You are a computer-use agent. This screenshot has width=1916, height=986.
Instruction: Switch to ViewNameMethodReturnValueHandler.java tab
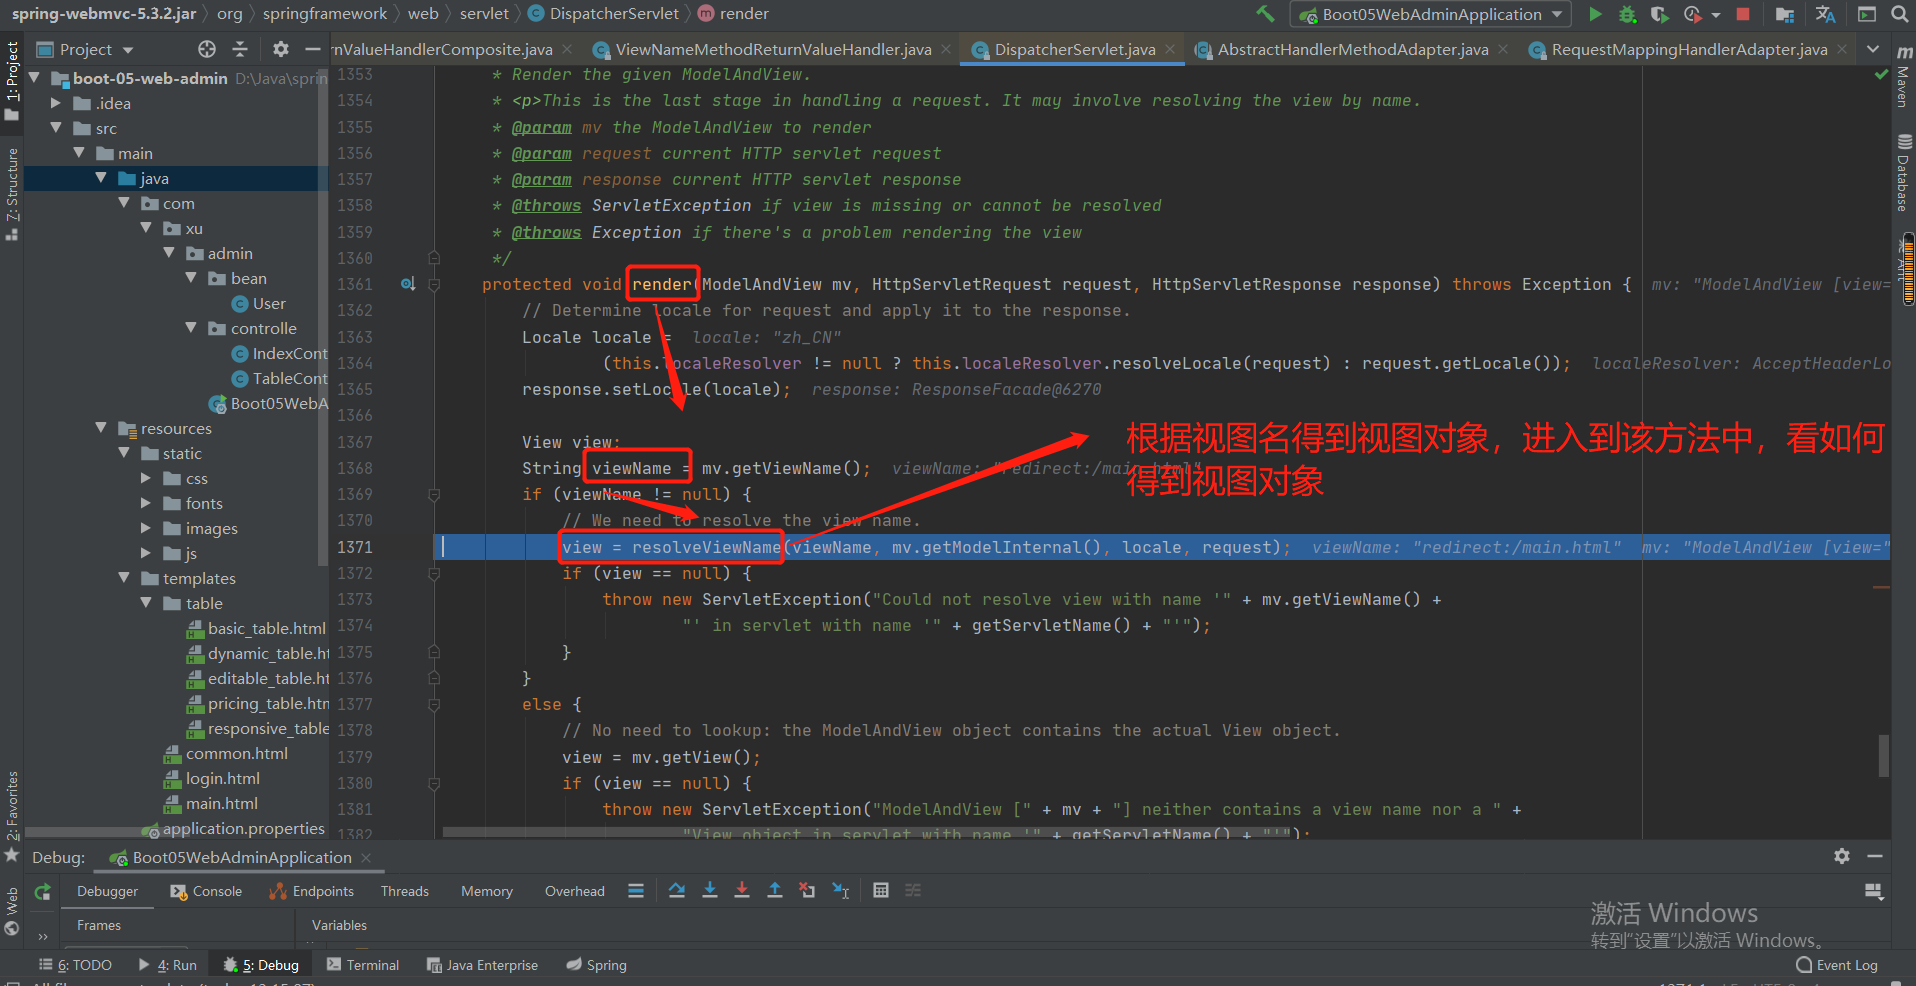point(773,49)
